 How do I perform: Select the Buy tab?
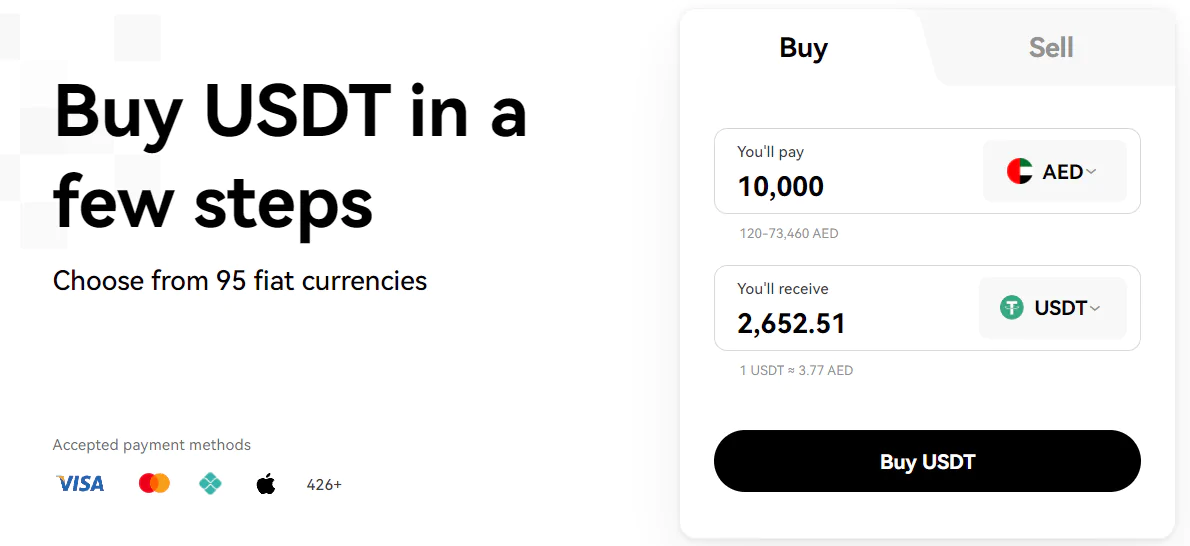tap(804, 49)
